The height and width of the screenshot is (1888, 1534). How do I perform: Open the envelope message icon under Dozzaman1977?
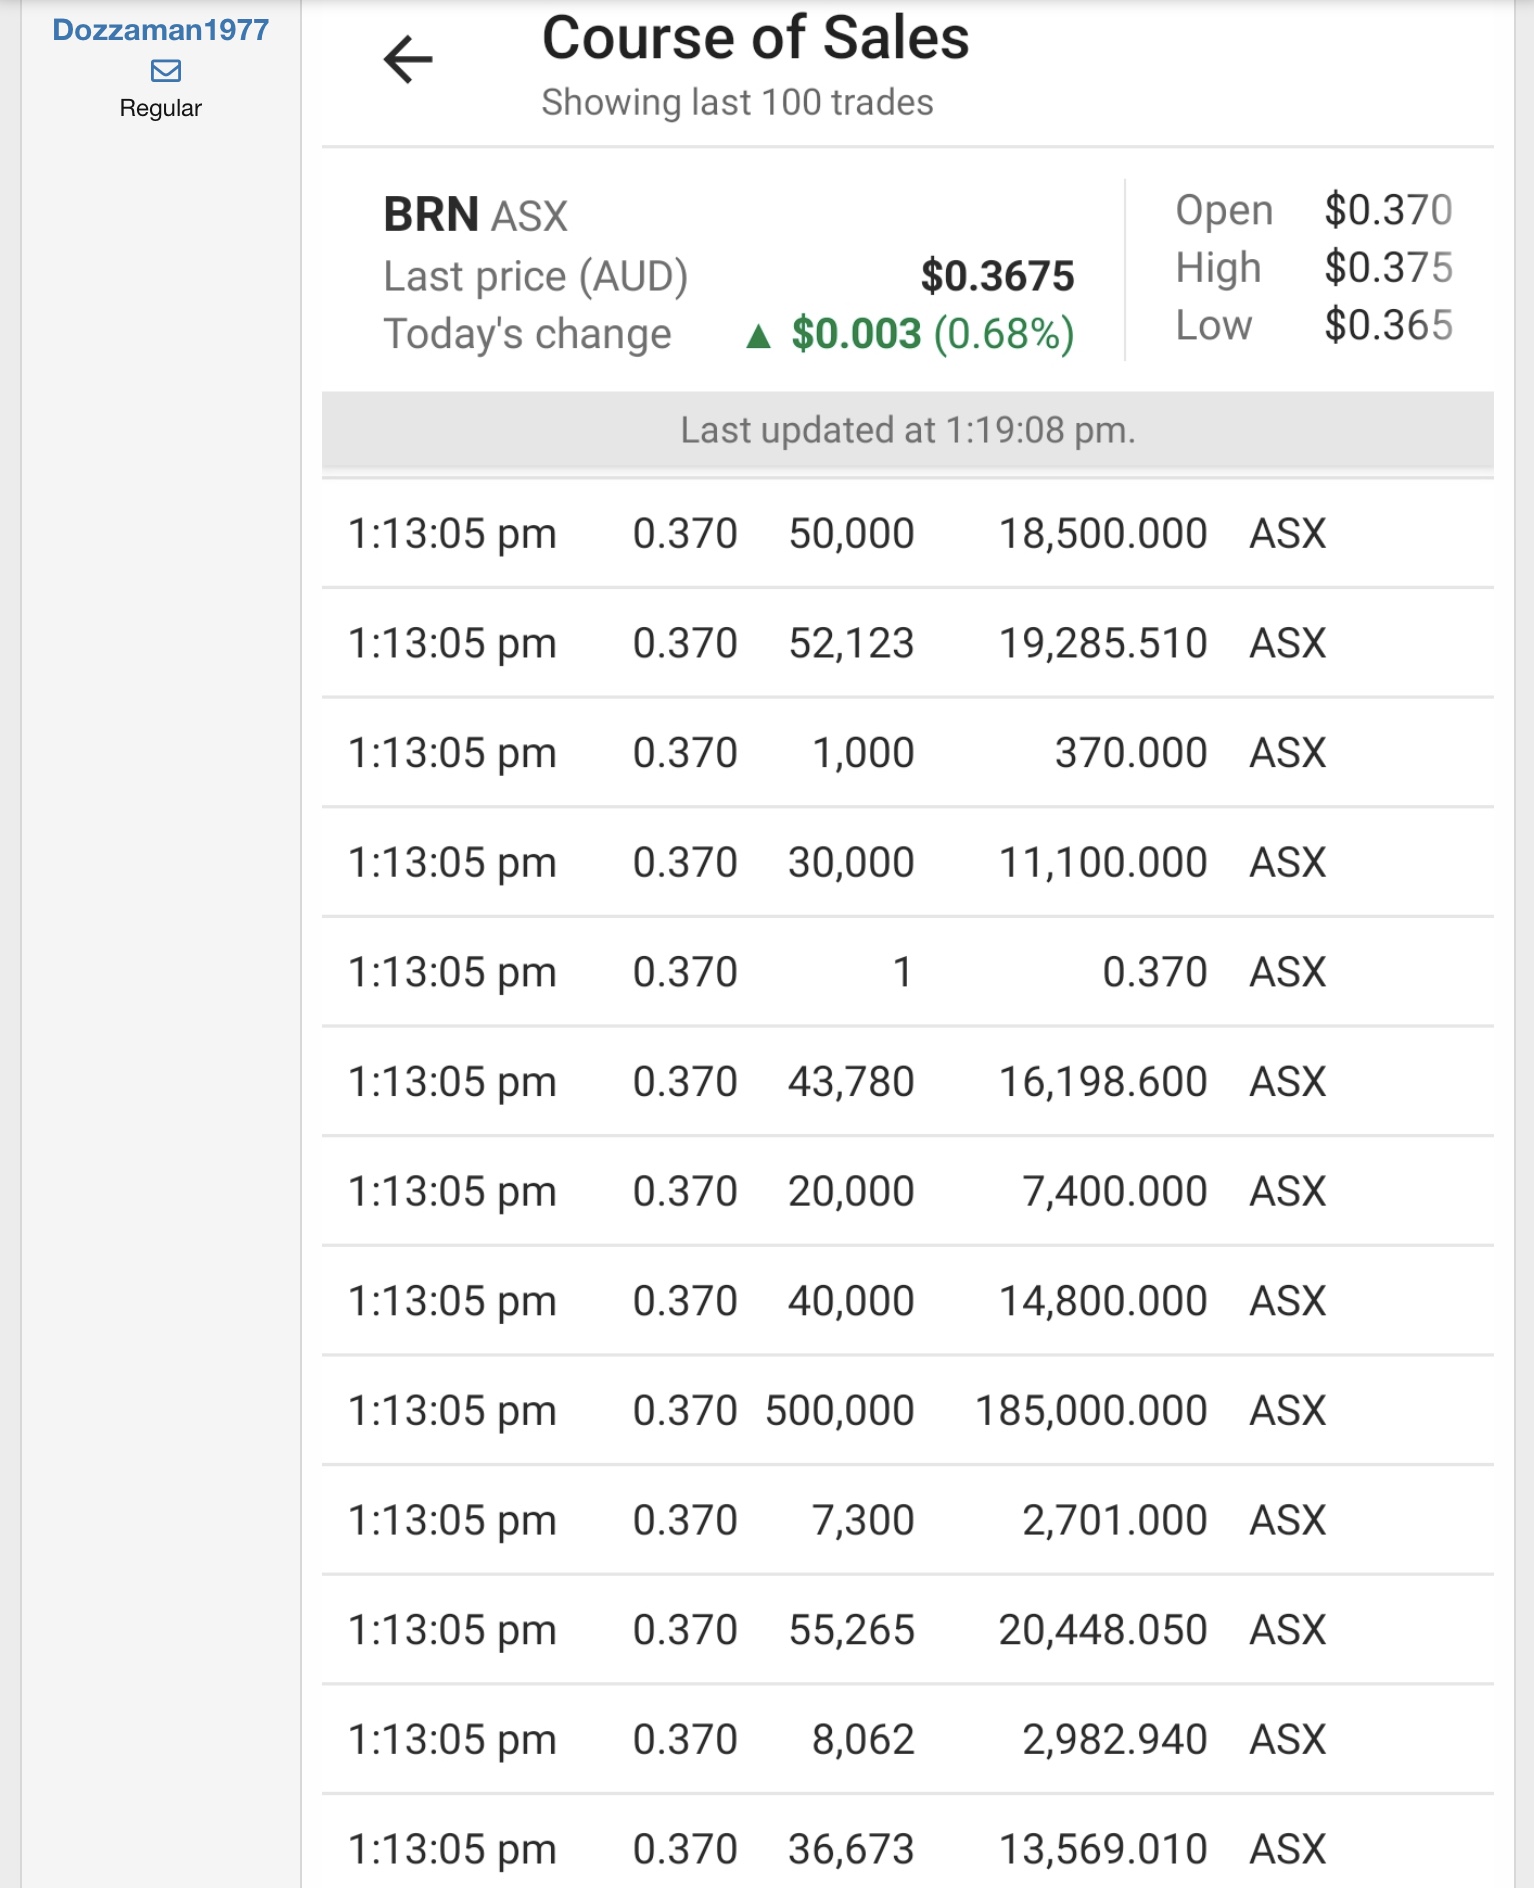(x=165, y=71)
